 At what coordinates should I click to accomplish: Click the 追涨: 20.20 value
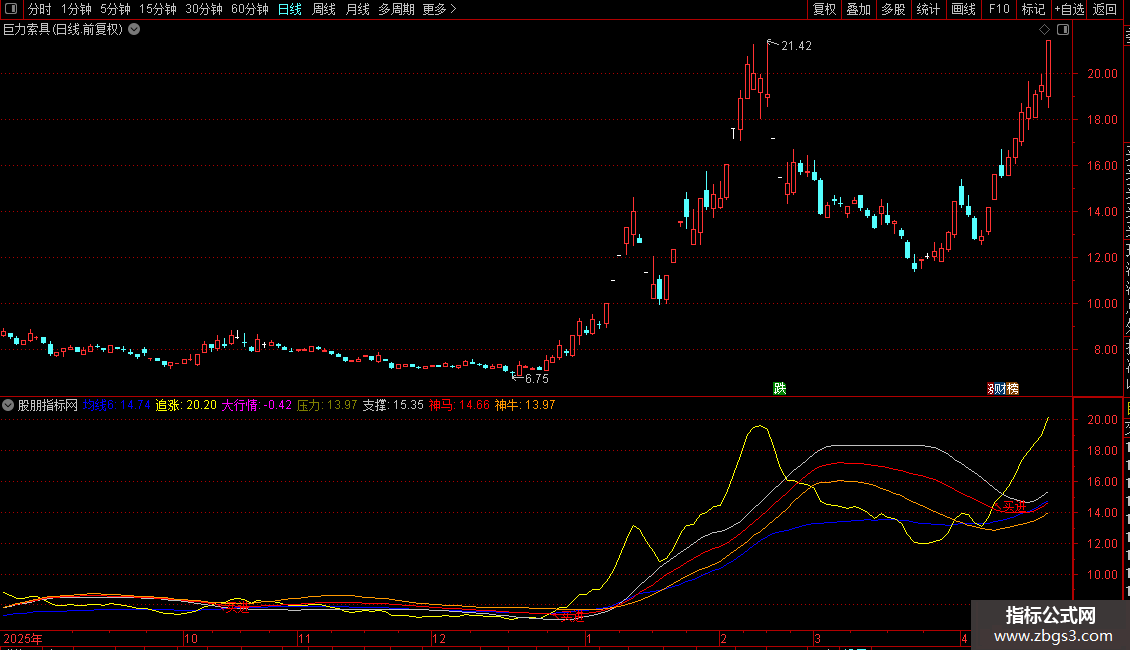(x=186, y=405)
